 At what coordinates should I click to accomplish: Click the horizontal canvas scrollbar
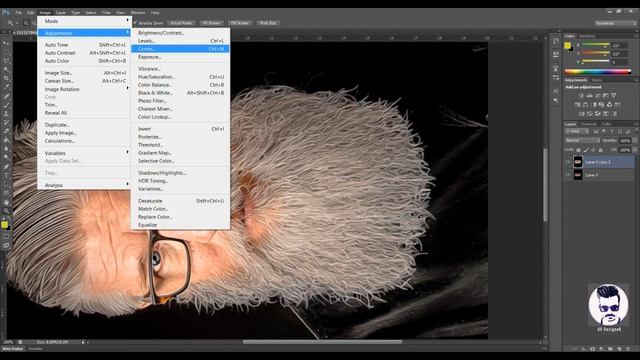pos(322,342)
